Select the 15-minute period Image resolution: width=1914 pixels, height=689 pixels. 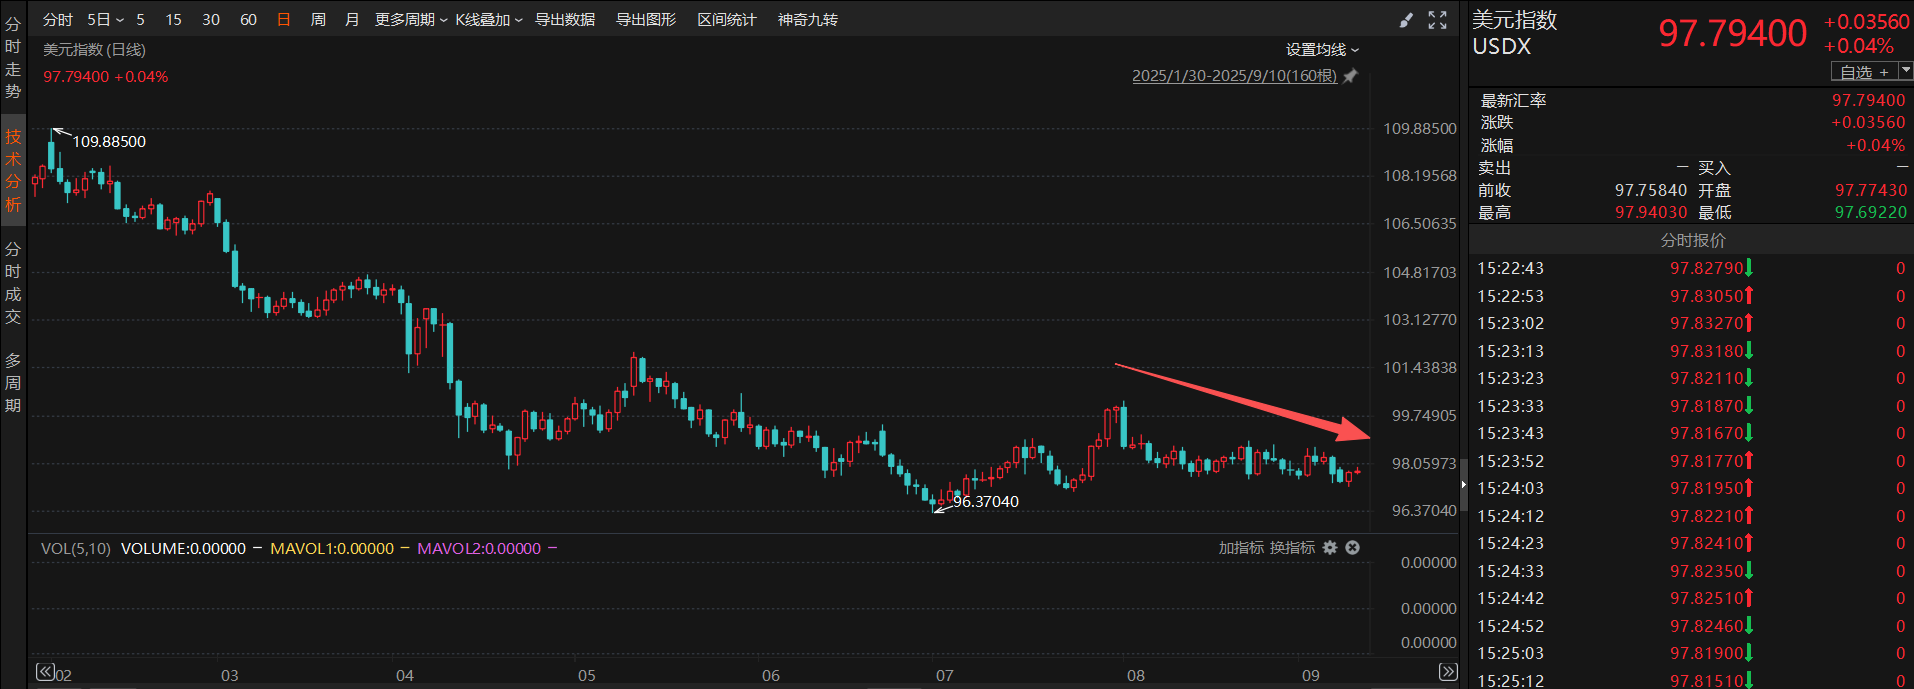pos(173,20)
